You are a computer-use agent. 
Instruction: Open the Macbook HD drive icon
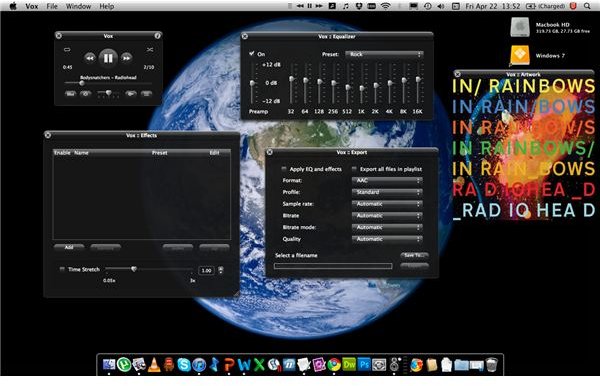[520, 27]
